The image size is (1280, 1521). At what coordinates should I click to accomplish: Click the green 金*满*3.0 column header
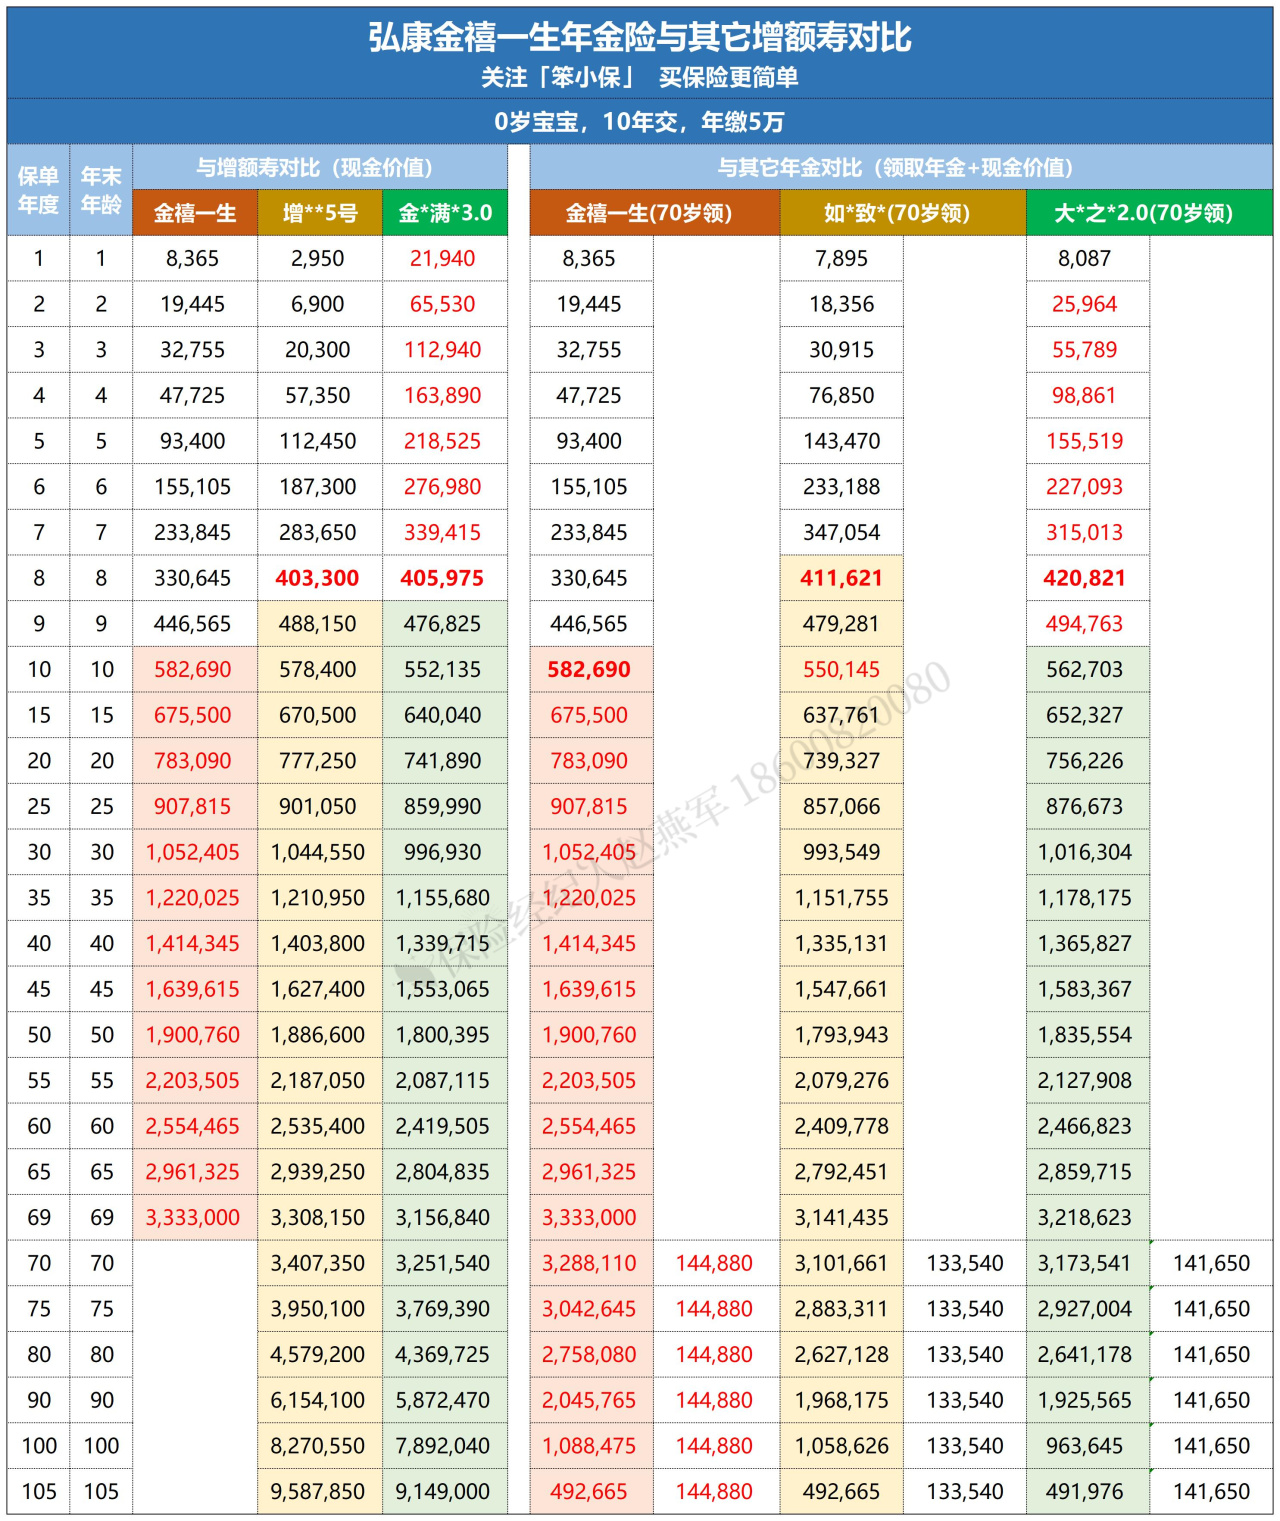pyautogui.click(x=444, y=213)
